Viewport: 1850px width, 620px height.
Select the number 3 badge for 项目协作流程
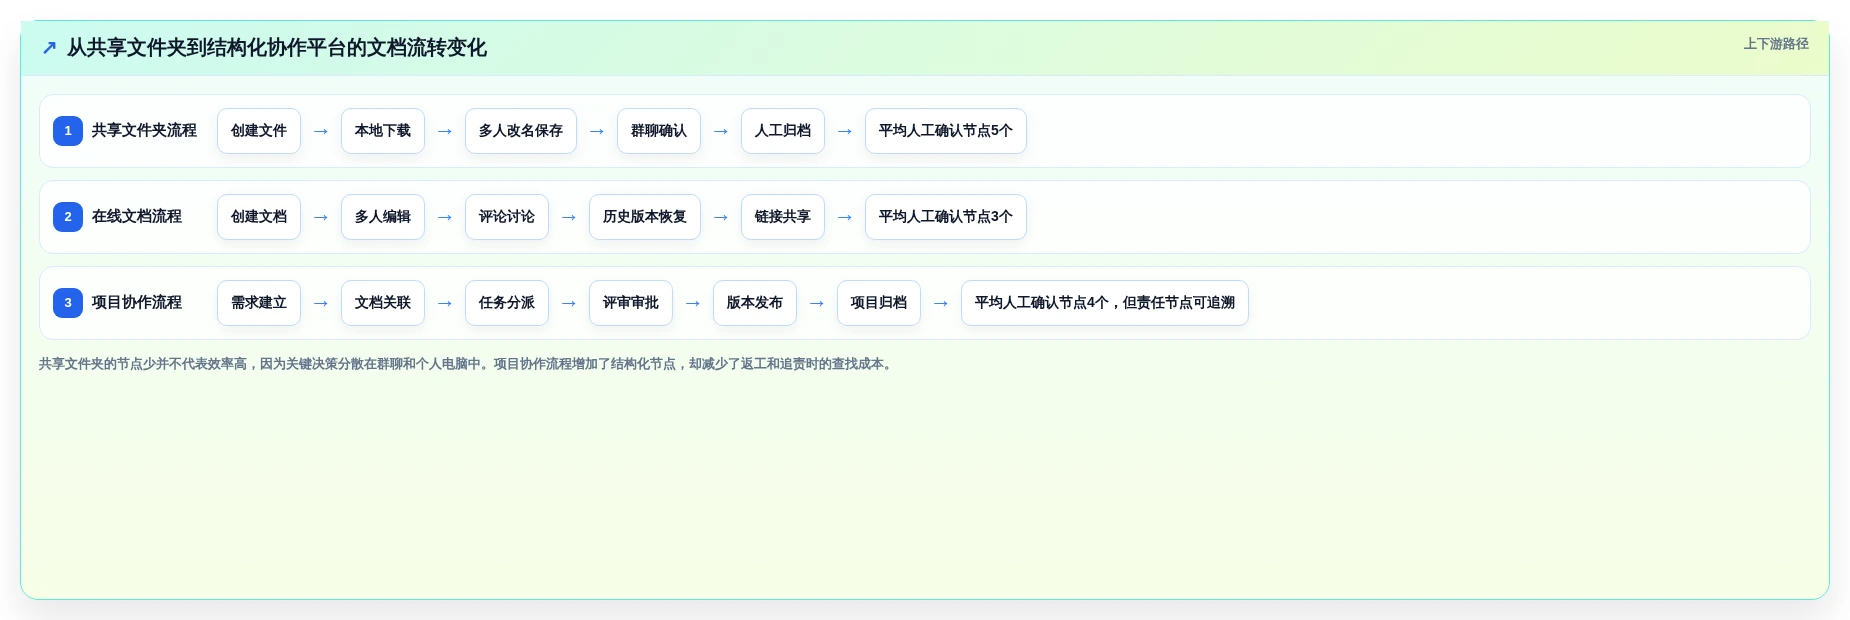point(68,303)
